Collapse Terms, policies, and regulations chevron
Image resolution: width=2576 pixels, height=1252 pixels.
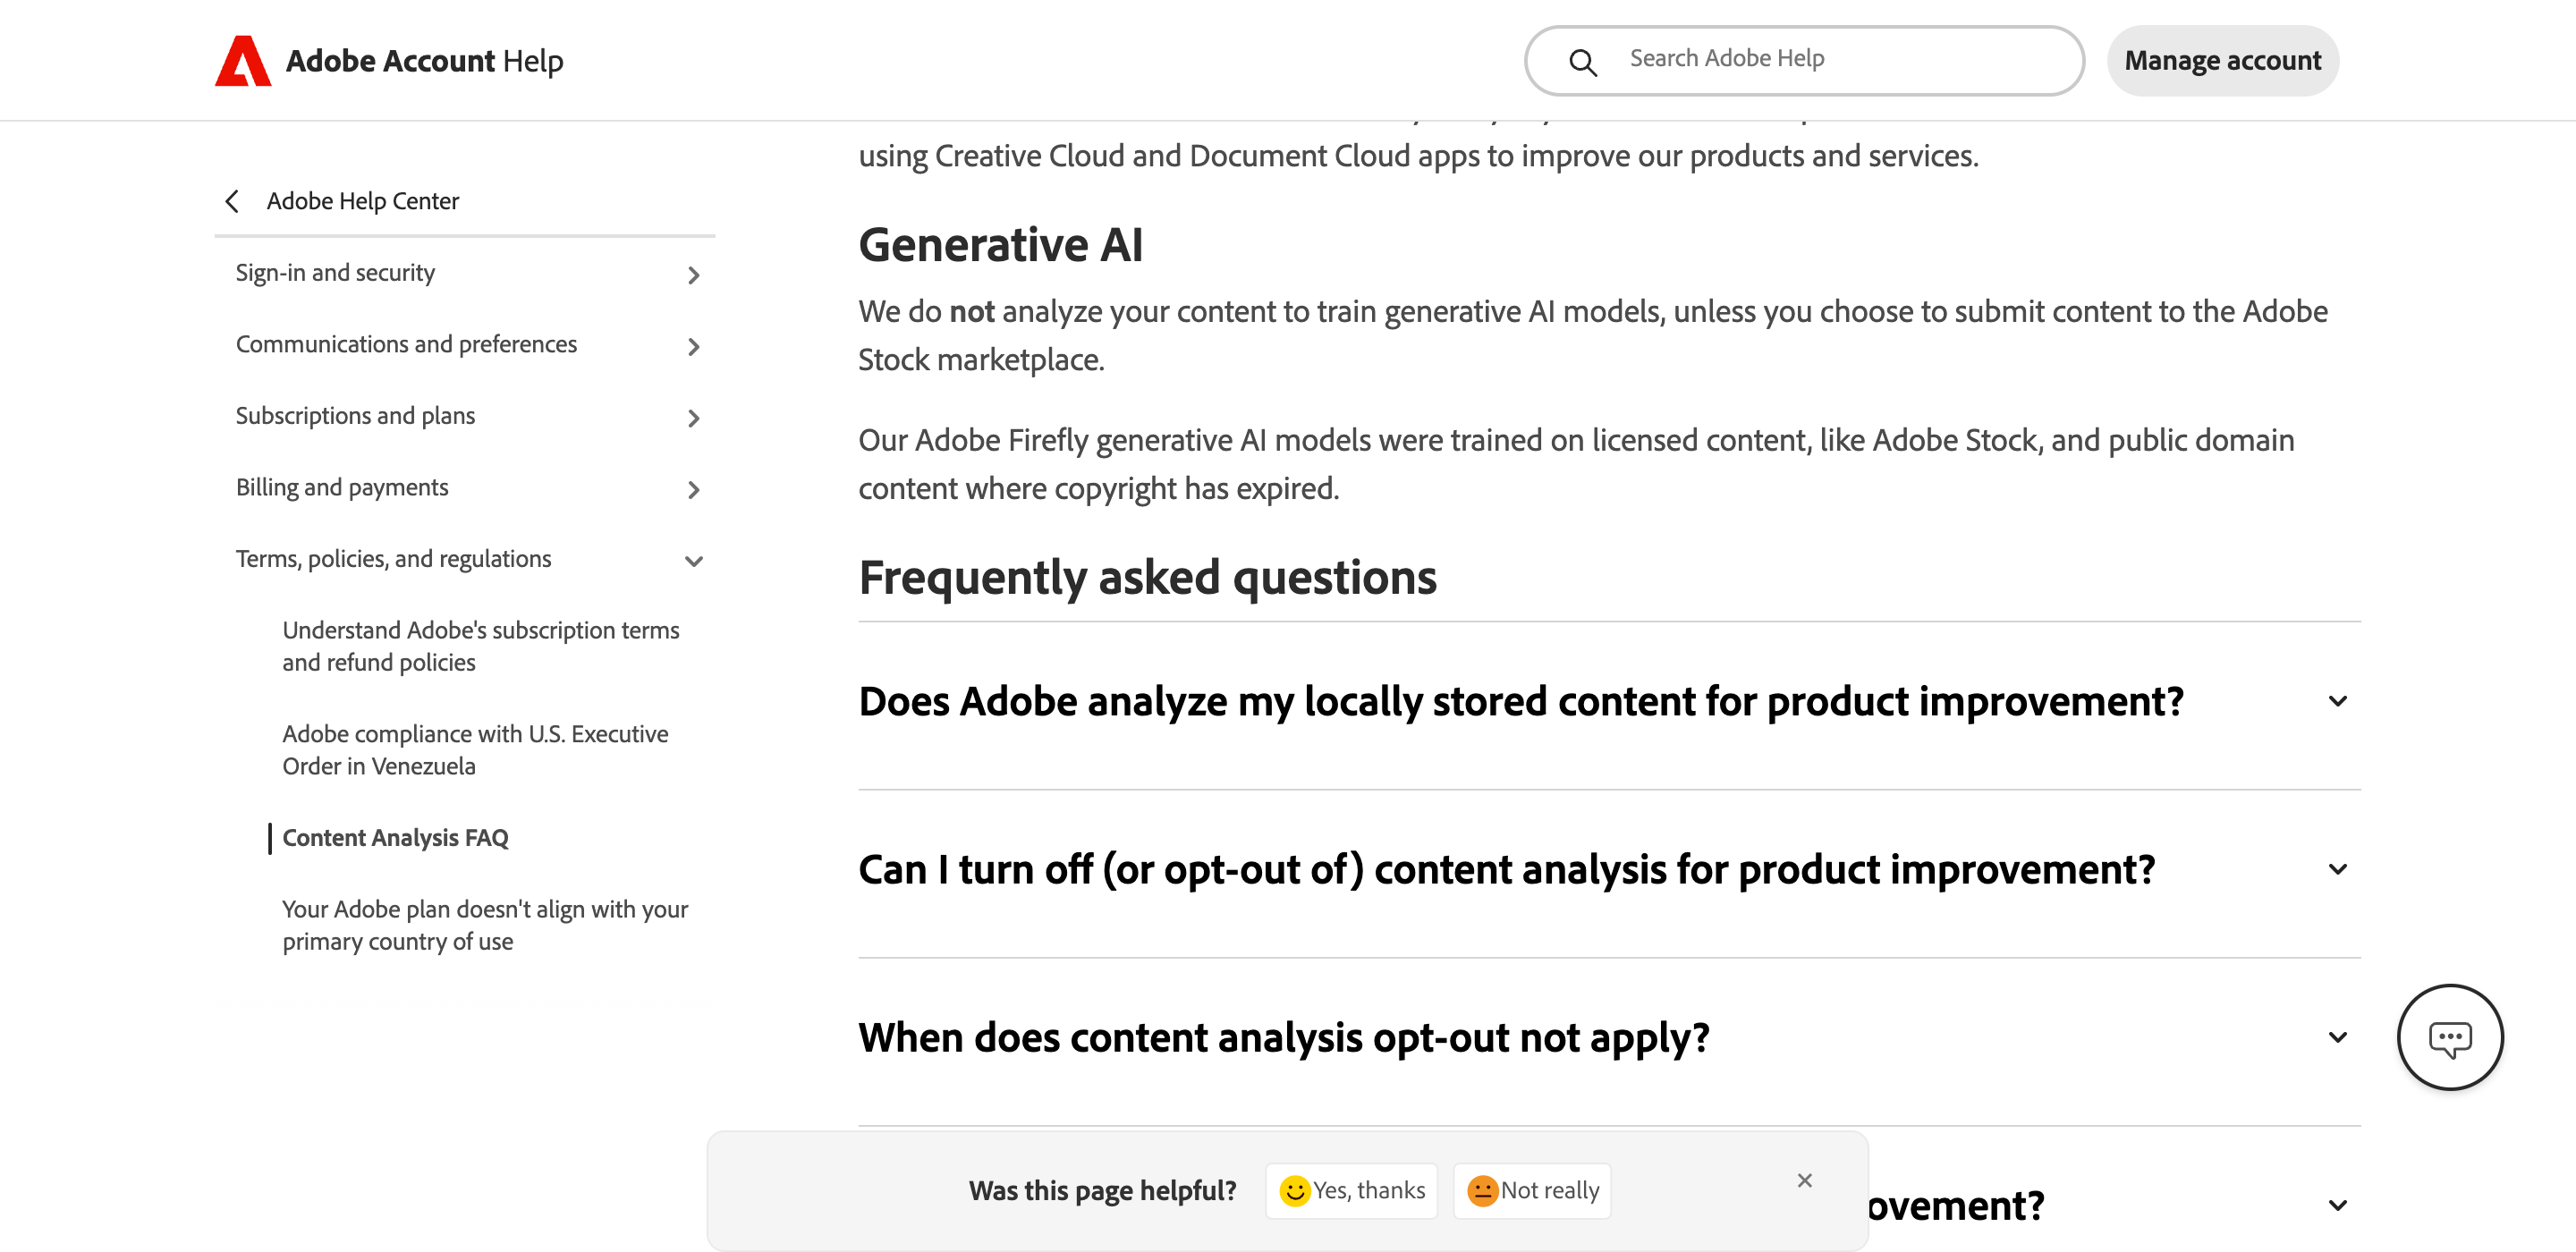693,561
